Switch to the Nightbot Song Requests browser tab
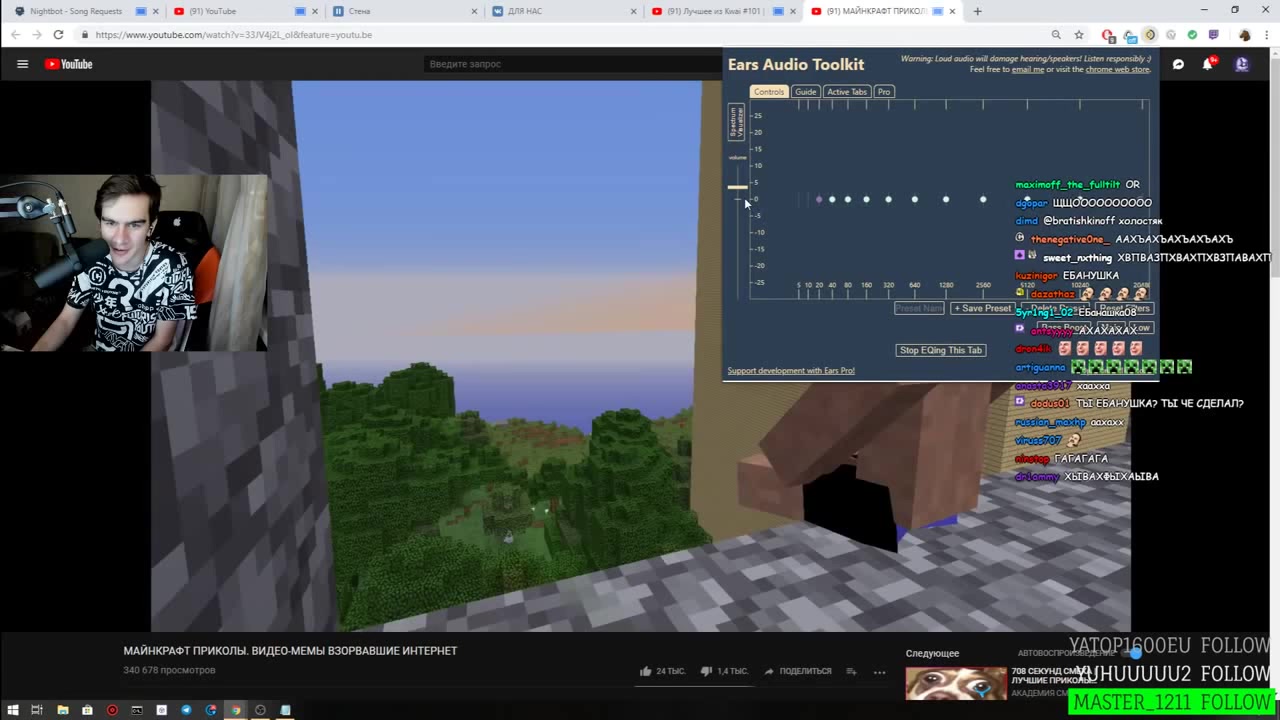Image resolution: width=1280 pixels, height=720 pixels. tap(76, 11)
